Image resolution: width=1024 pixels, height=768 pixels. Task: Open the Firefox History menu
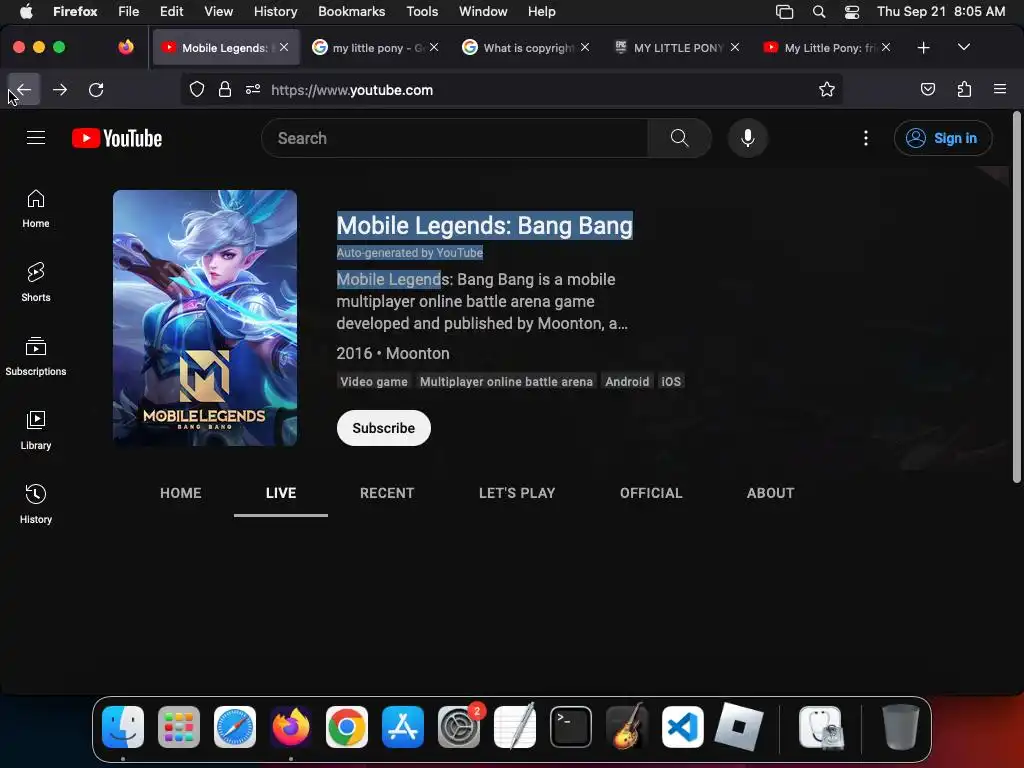coord(276,12)
